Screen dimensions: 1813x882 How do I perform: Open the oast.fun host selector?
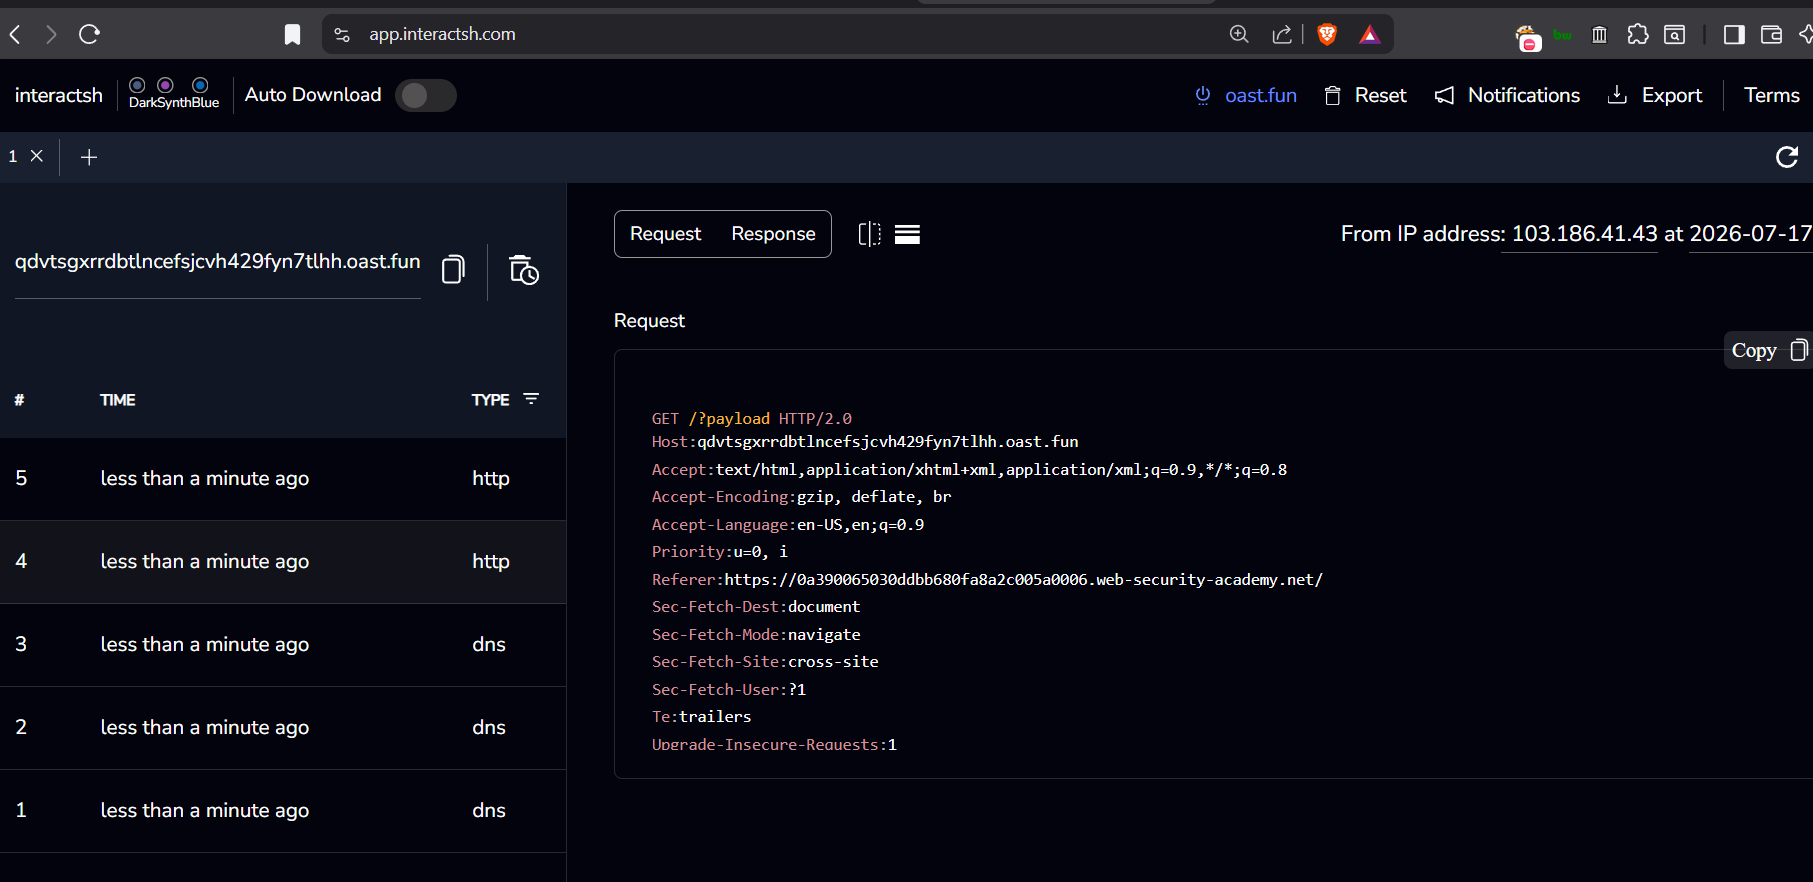point(1246,95)
